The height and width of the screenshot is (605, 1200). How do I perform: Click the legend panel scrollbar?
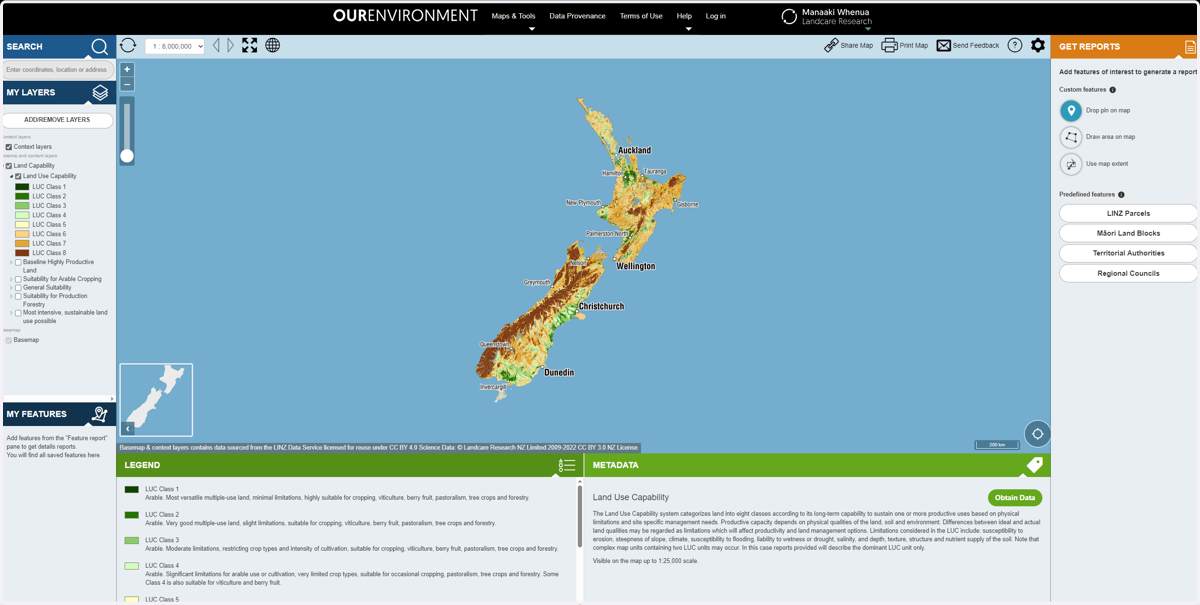coord(580,517)
